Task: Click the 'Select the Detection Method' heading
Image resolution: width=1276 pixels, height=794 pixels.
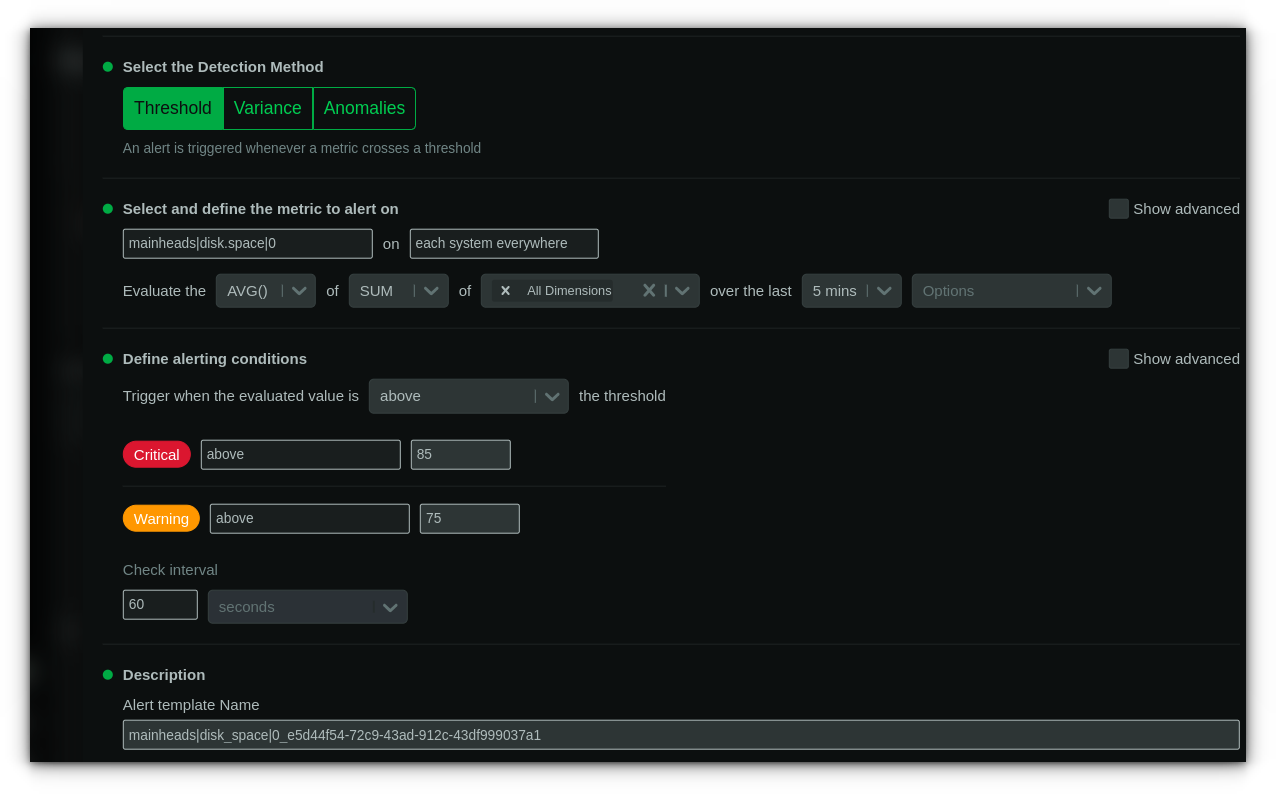Action: [x=223, y=67]
